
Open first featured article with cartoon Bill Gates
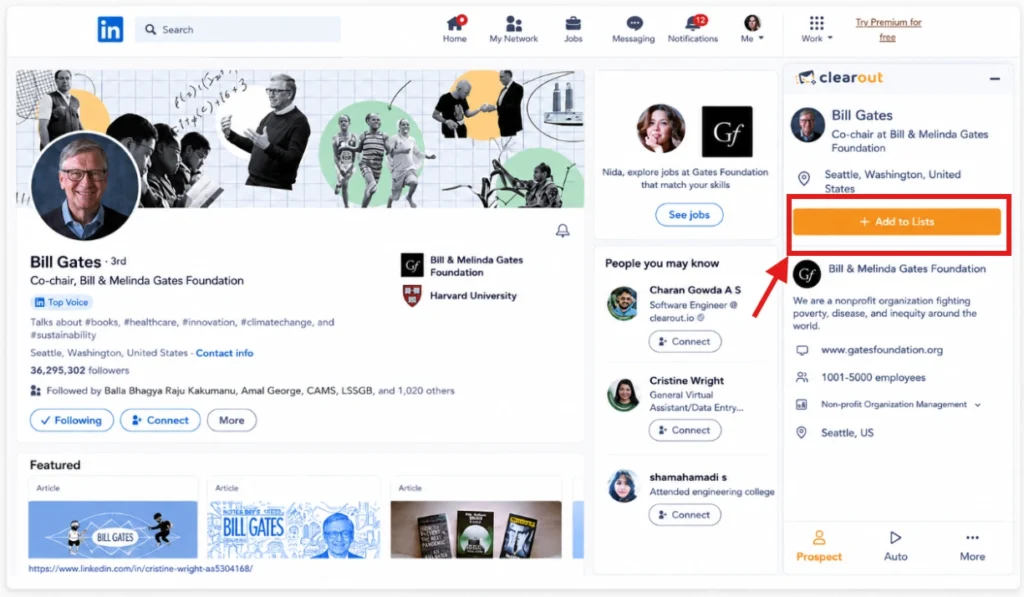(x=112, y=530)
